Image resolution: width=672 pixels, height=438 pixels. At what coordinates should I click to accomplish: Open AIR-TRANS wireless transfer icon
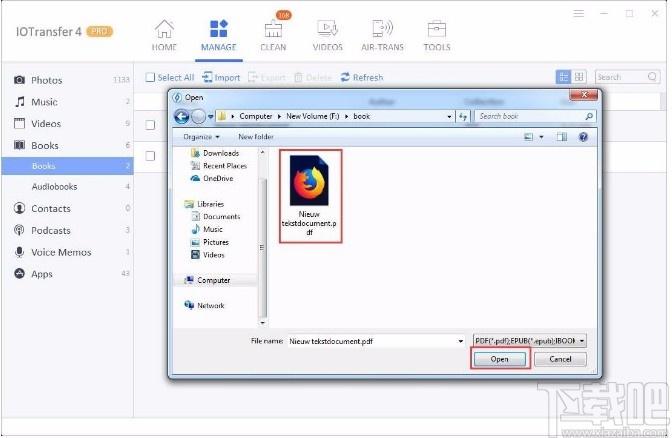[x=382, y=29]
